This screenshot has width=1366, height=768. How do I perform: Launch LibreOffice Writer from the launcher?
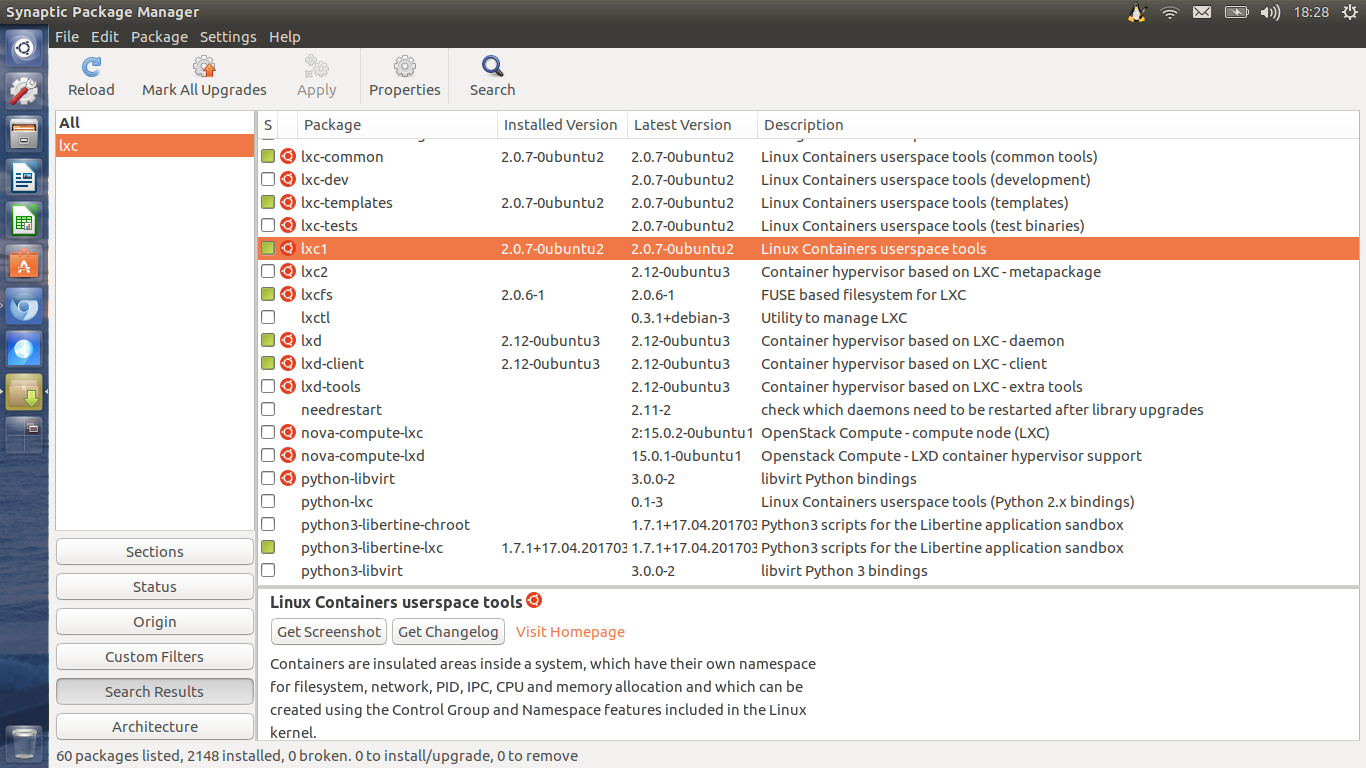click(24, 177)
